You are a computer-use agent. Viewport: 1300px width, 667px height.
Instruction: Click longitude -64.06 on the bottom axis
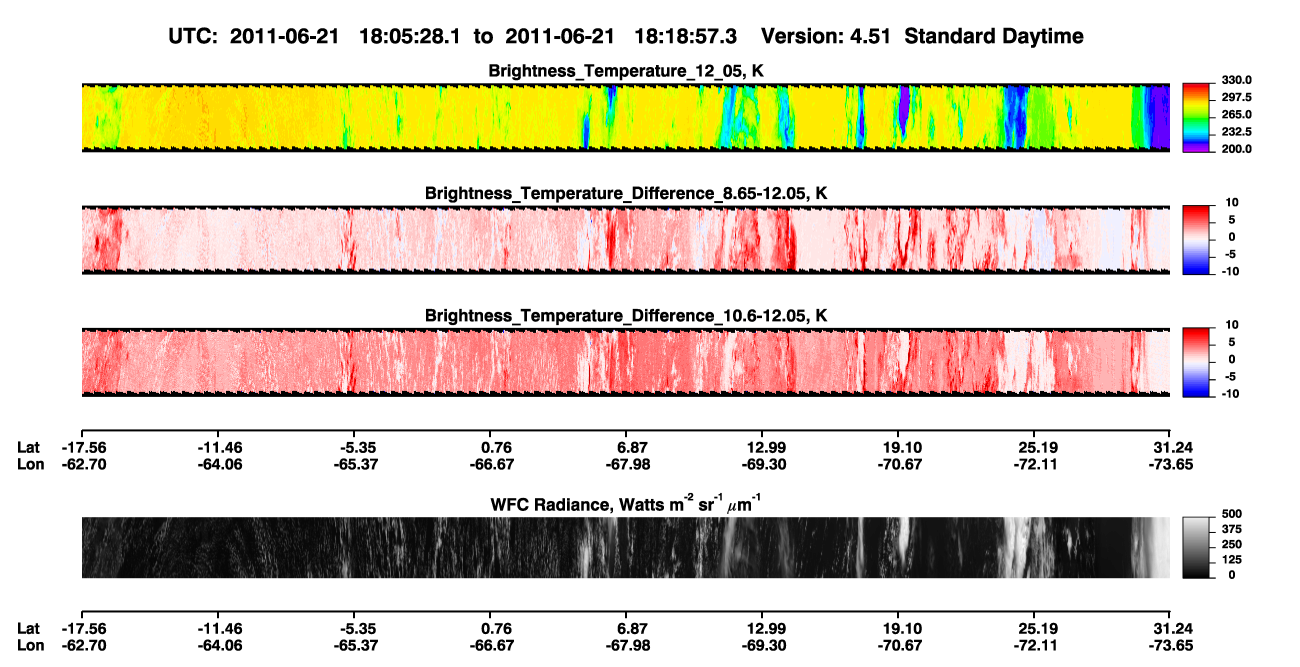218,647
